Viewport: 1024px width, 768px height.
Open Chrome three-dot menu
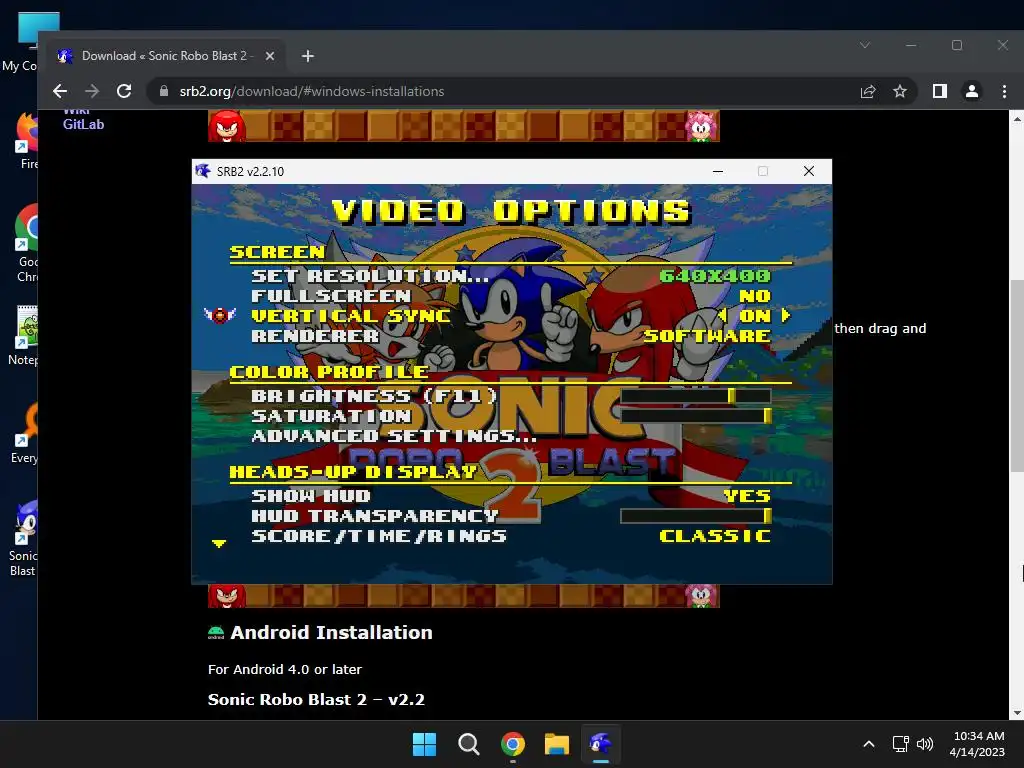pos(1004,91)
